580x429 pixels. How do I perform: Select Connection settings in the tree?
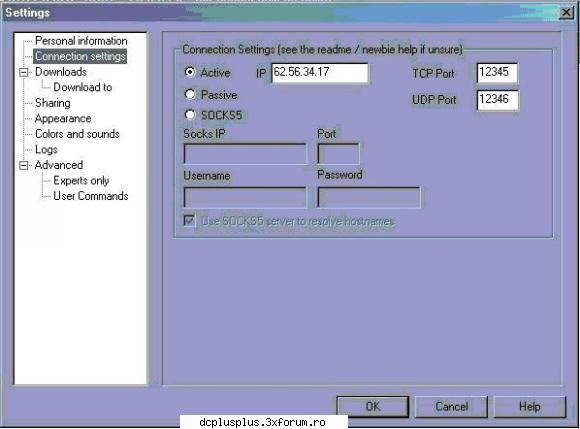click(80, 56)
